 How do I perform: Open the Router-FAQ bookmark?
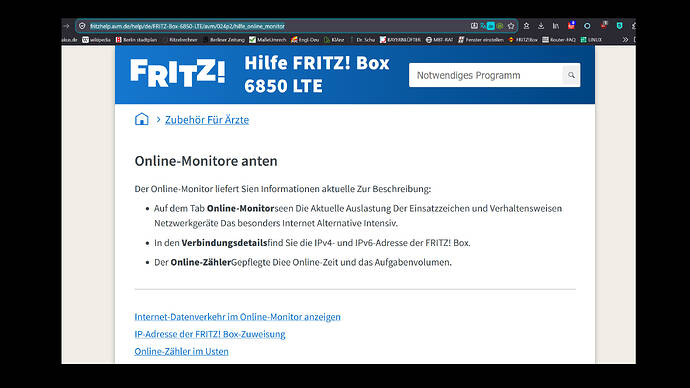pyautogui.click(x=559, y=40)
